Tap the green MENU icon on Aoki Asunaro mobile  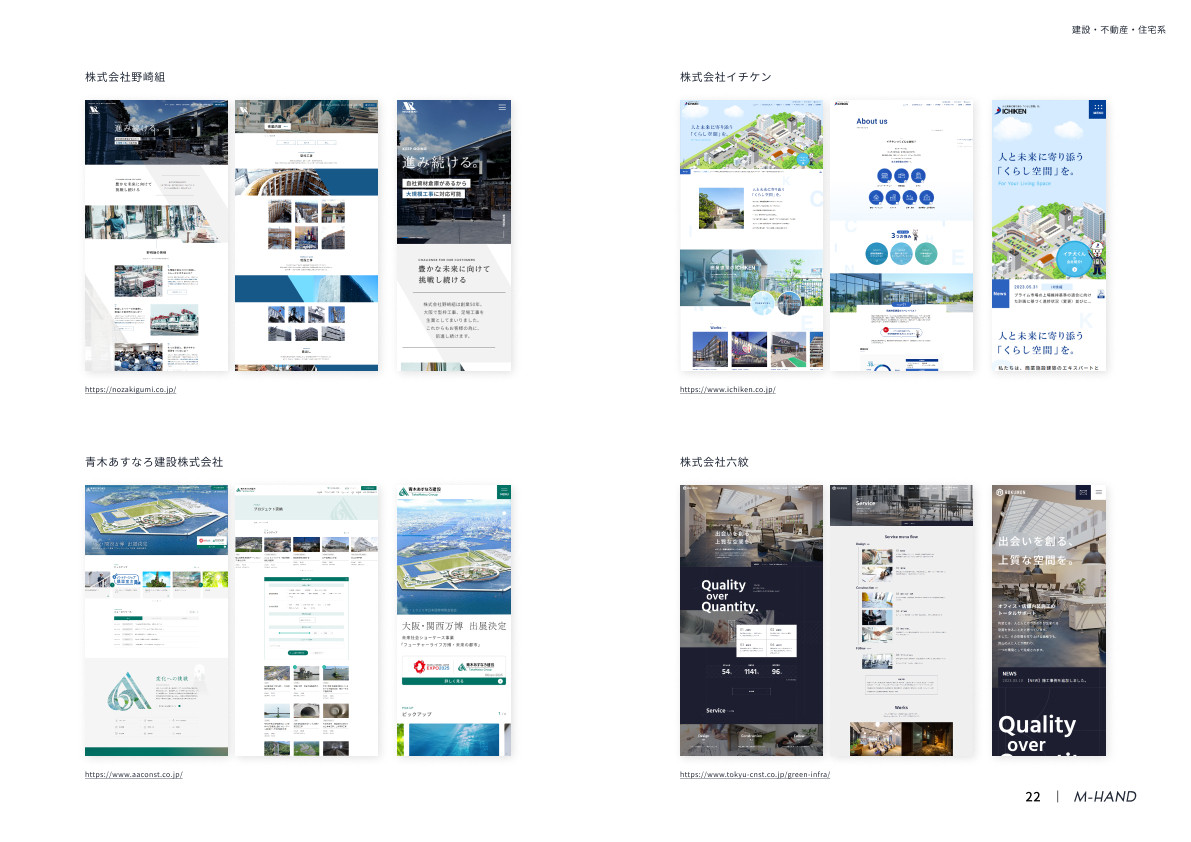click(503, 492)
